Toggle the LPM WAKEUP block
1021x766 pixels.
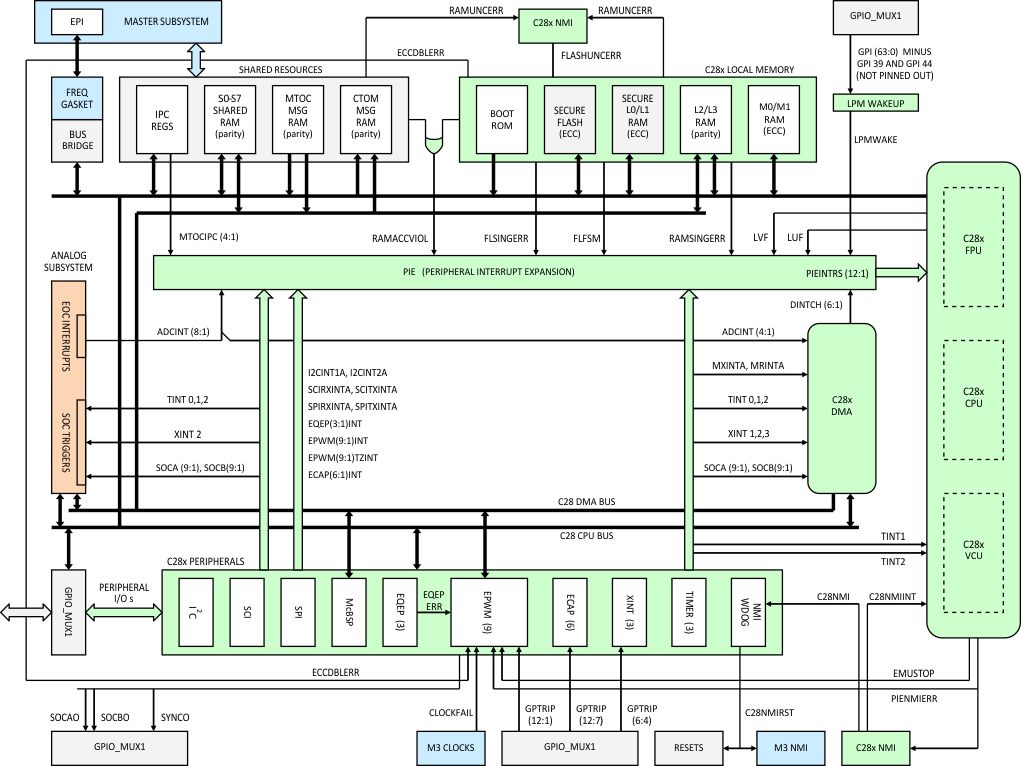874,101
